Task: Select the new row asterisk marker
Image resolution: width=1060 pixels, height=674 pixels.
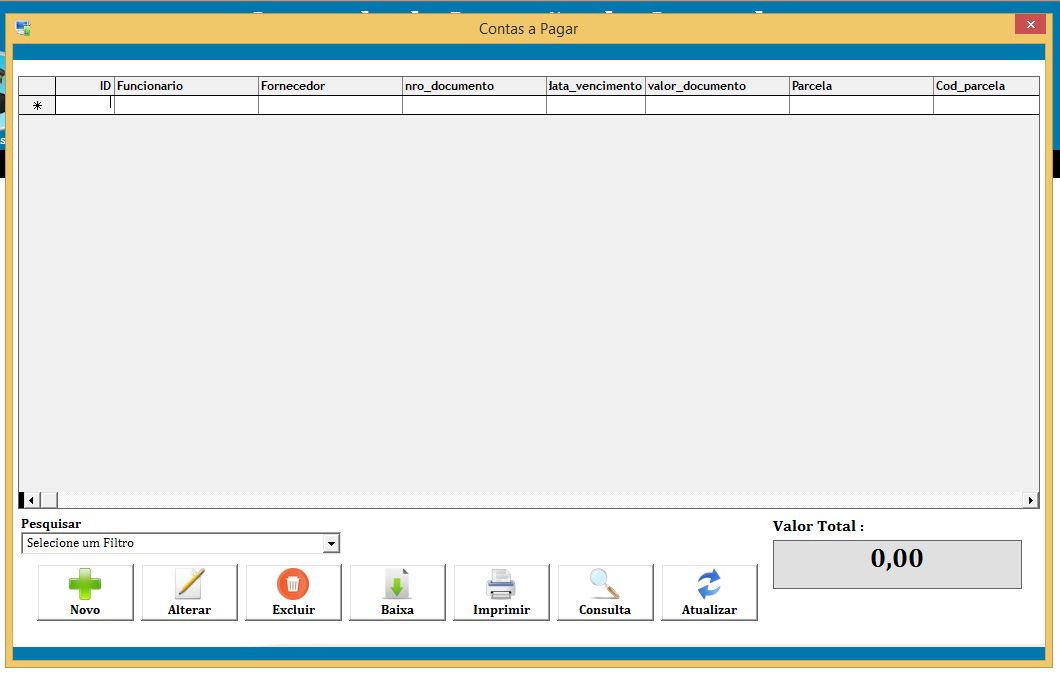Action: click(x=37, y=105)
